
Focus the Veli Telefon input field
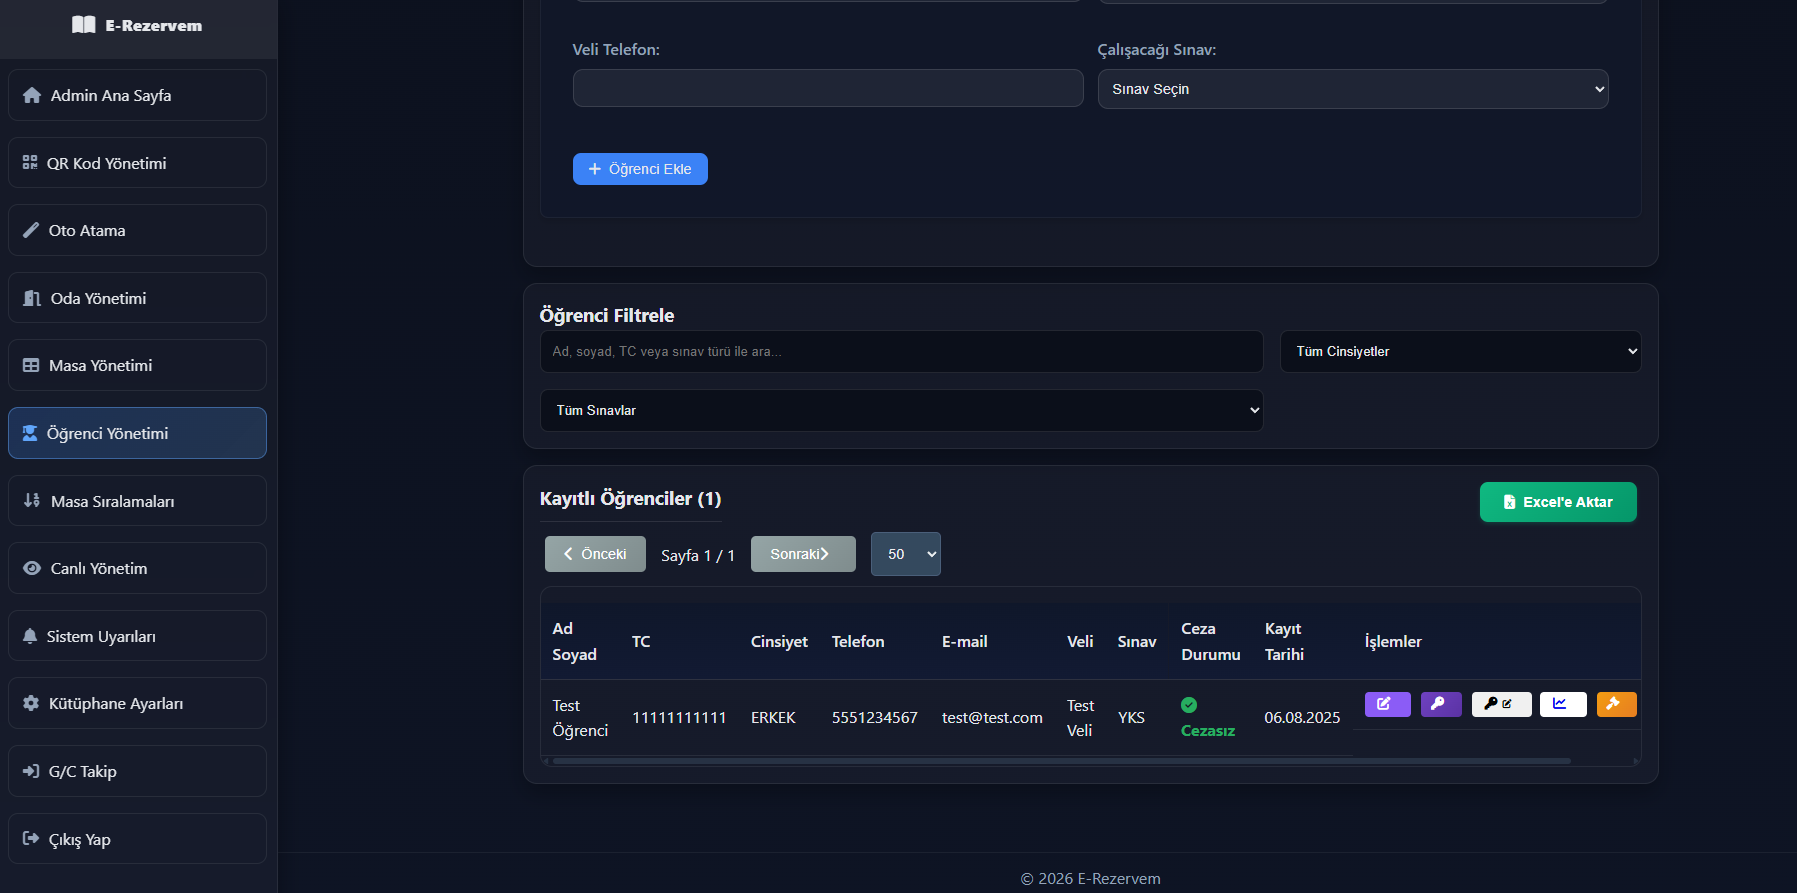(828, 88)
